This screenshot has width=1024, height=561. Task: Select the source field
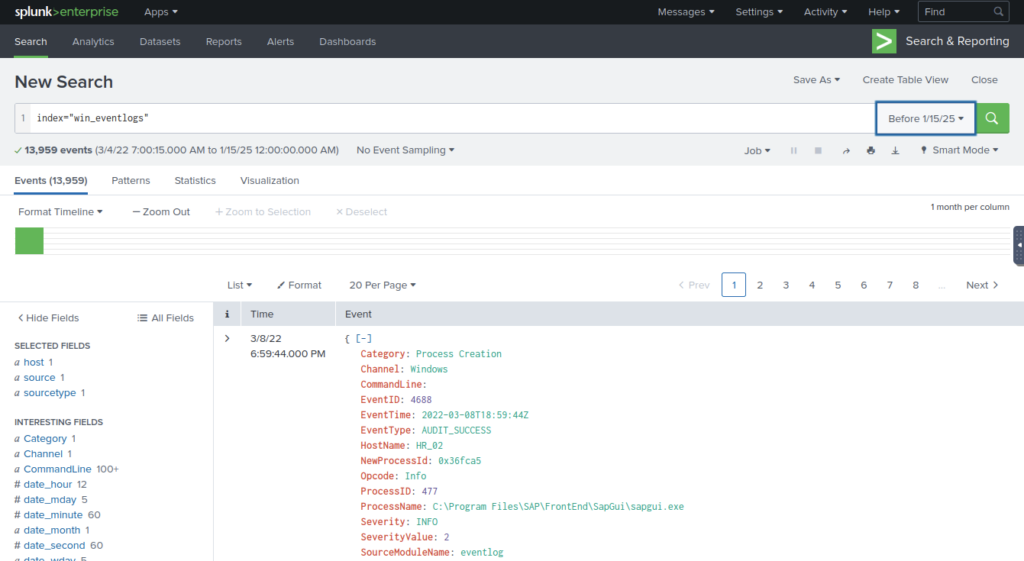click(x=39, y=377)
